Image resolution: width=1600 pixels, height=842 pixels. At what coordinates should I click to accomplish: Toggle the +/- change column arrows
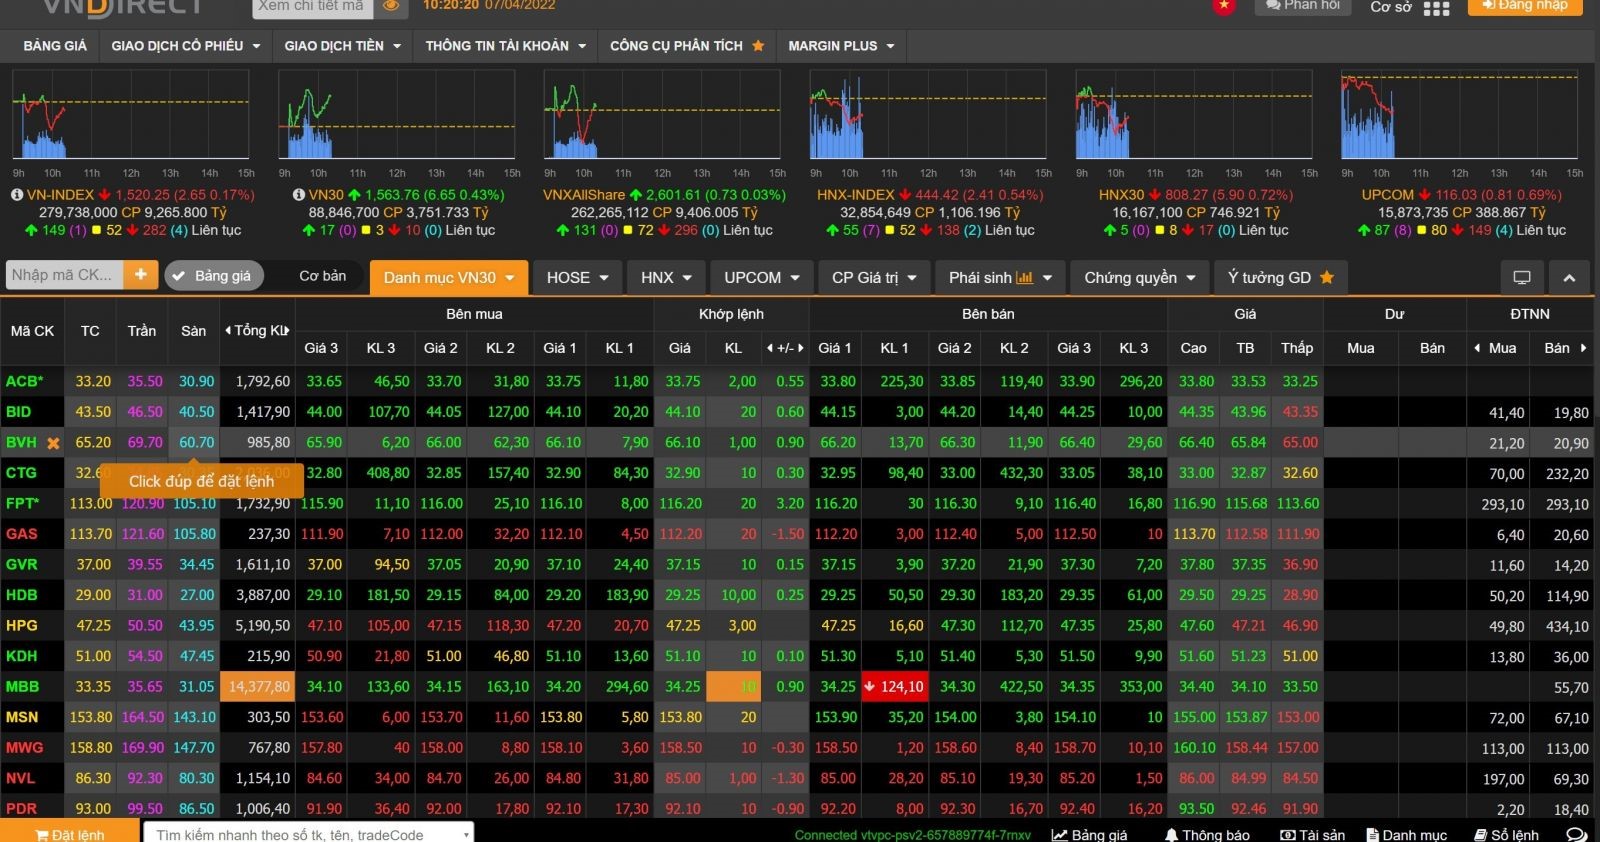click(785, 348)
